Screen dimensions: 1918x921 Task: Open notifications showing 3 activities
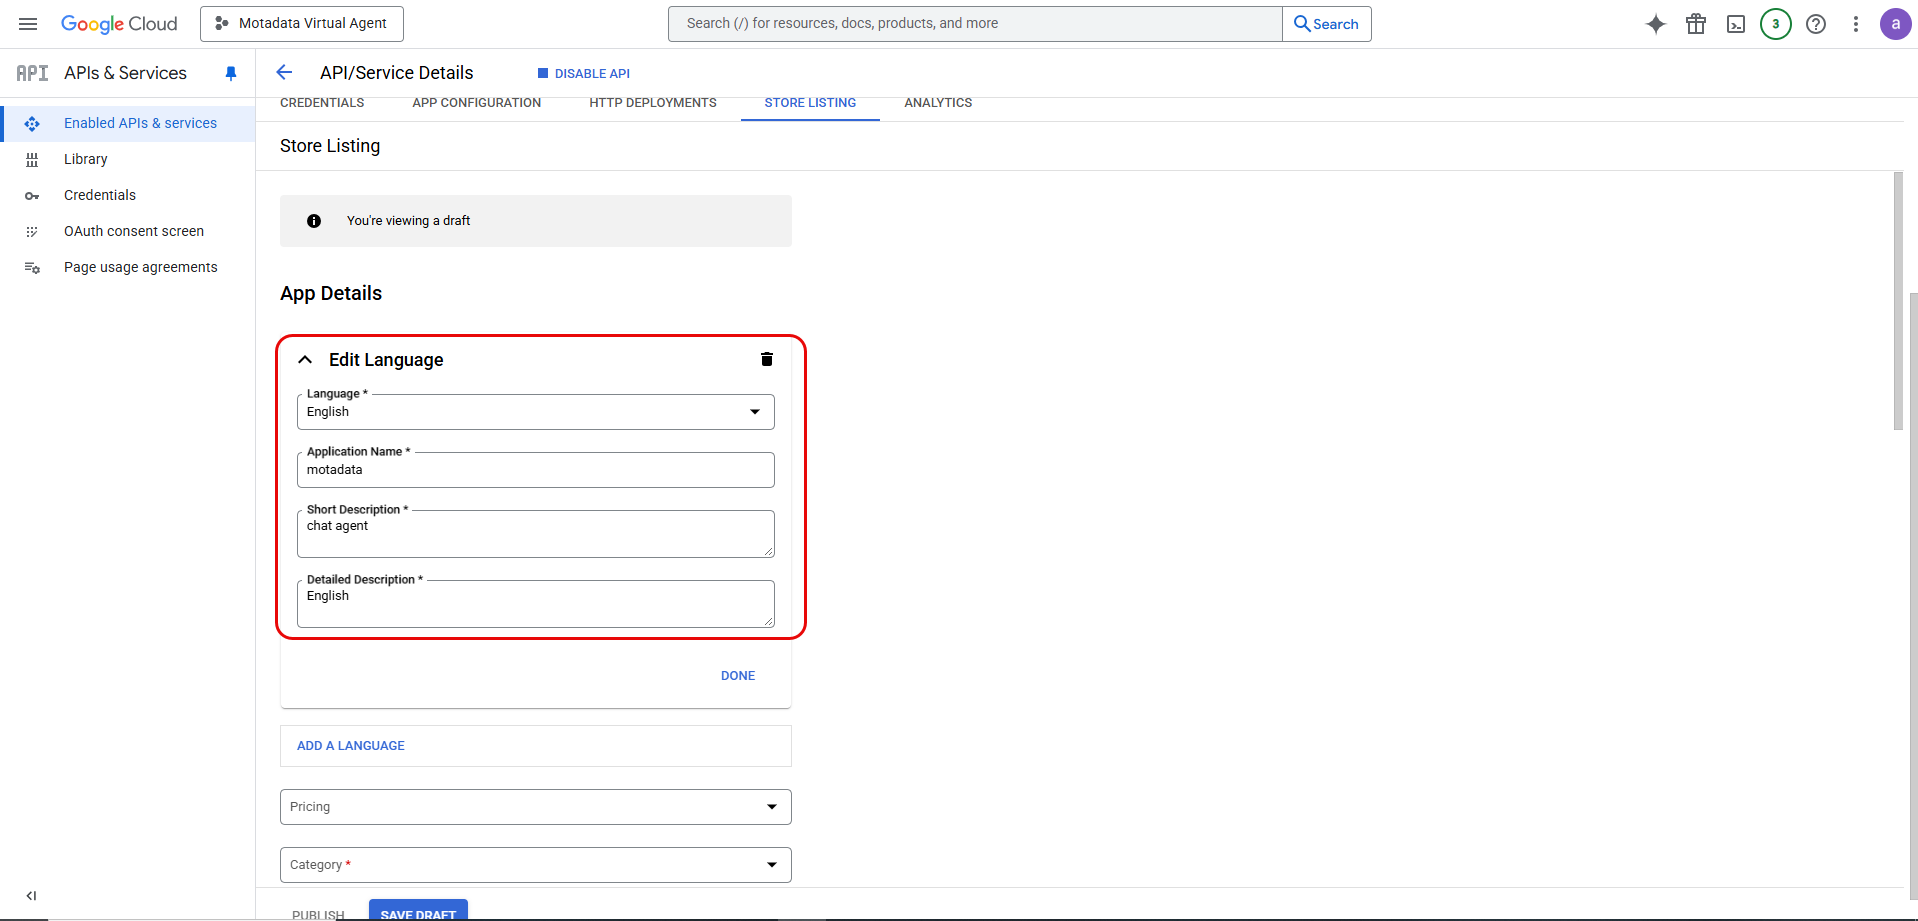pyautogui.click(x=1775, y=23)
